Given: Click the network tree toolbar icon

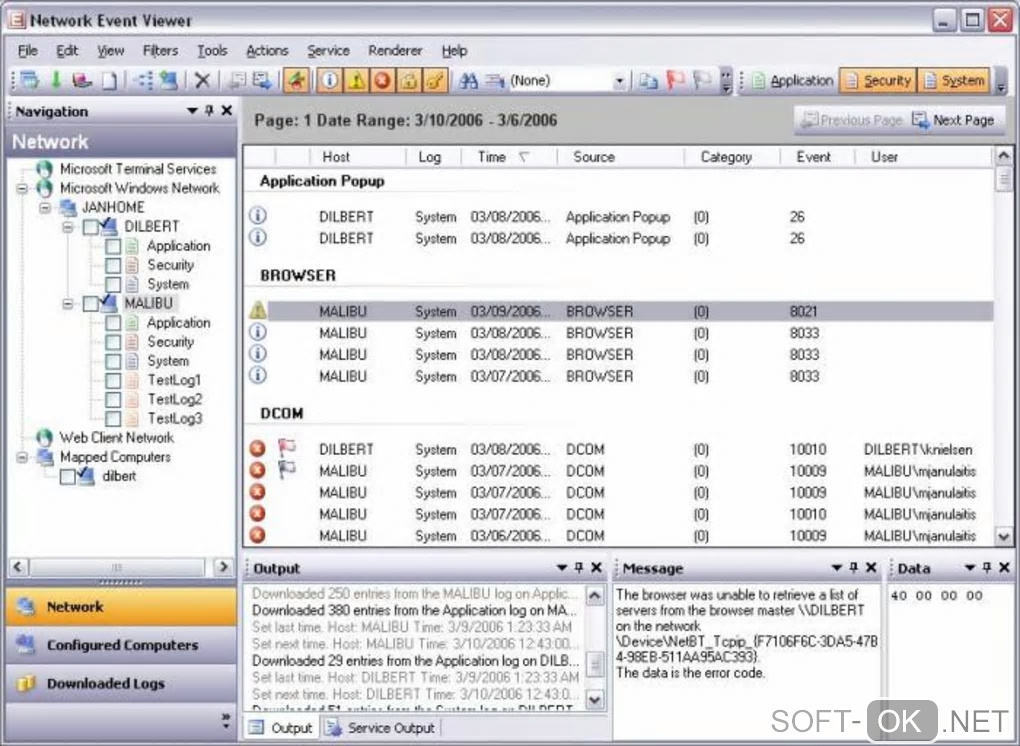Looking at the screenshot, I should pos(142,81).
